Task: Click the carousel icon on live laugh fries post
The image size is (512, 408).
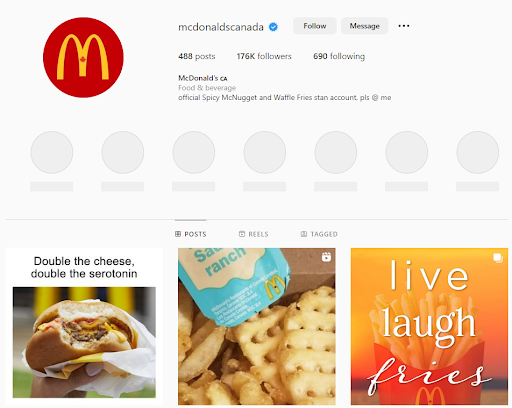Action: click(498, 258)
